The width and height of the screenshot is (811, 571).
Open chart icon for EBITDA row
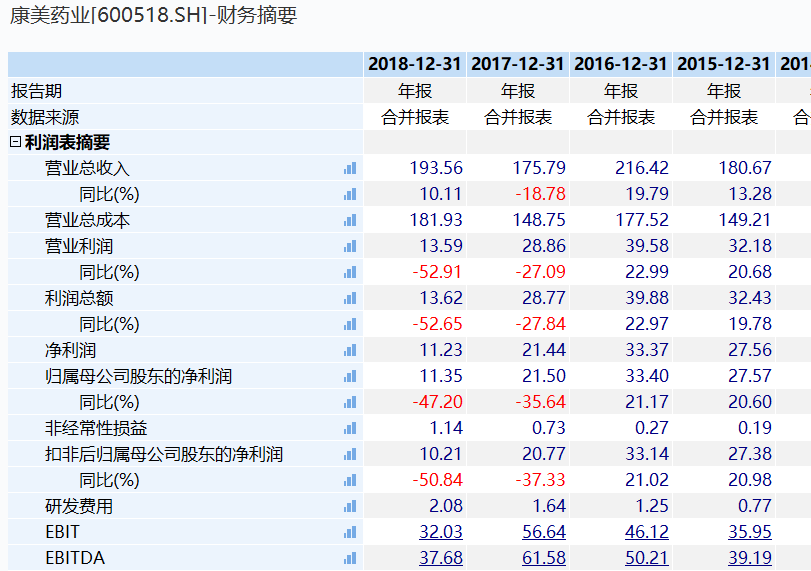click(x=350, y=558)
